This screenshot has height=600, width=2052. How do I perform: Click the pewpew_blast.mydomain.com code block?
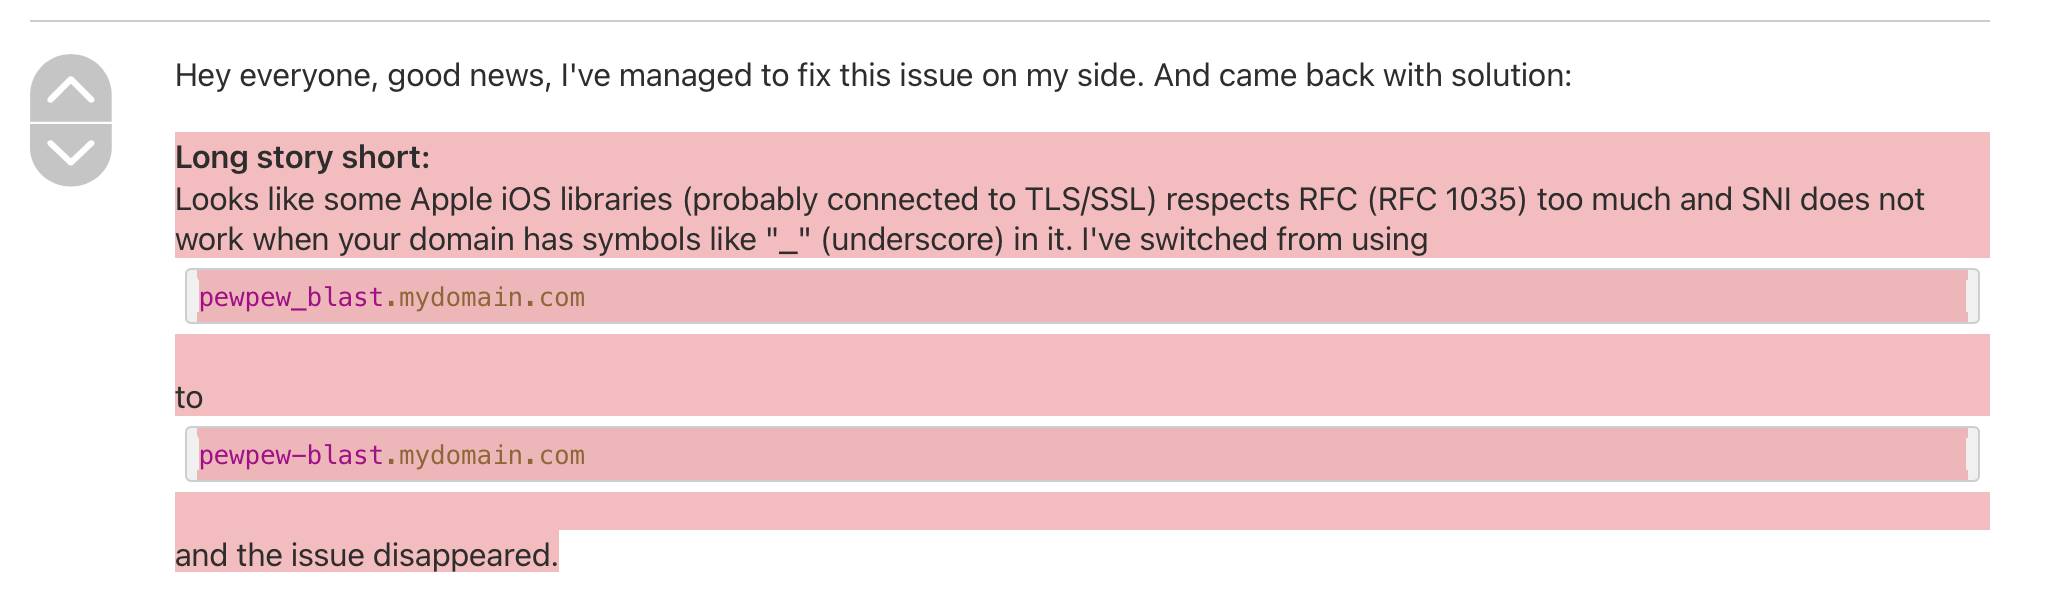coord(390,296)
